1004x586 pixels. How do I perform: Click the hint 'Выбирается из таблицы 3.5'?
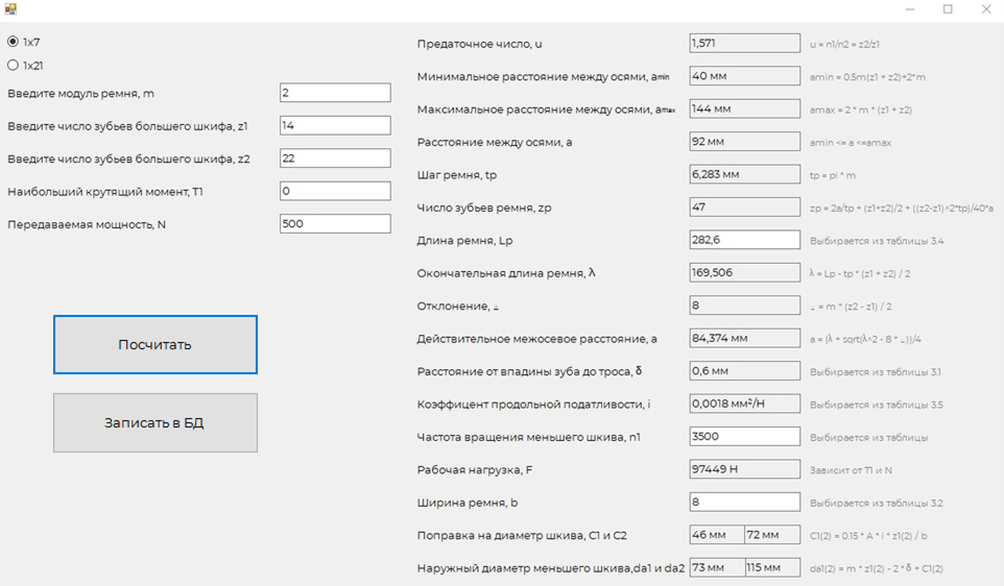point(877,405)
